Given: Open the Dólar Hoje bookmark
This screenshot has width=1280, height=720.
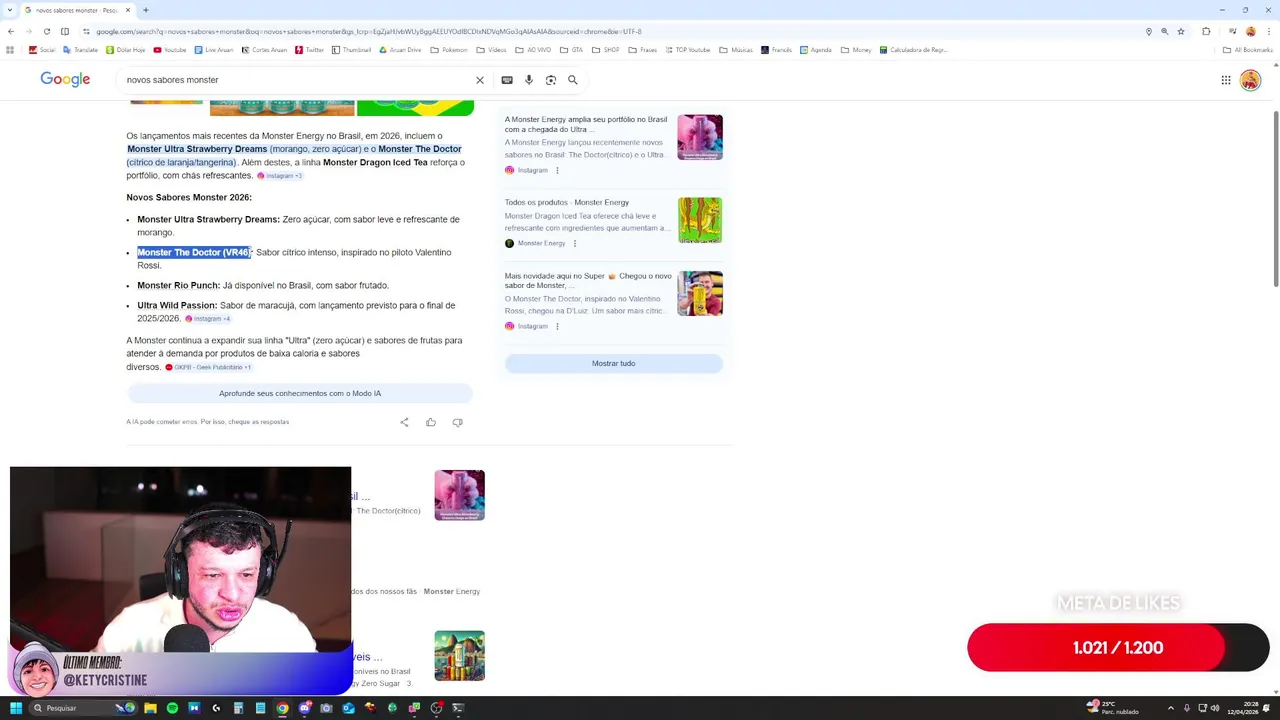Looking at the screenshot, I should (x=125, y=49).
